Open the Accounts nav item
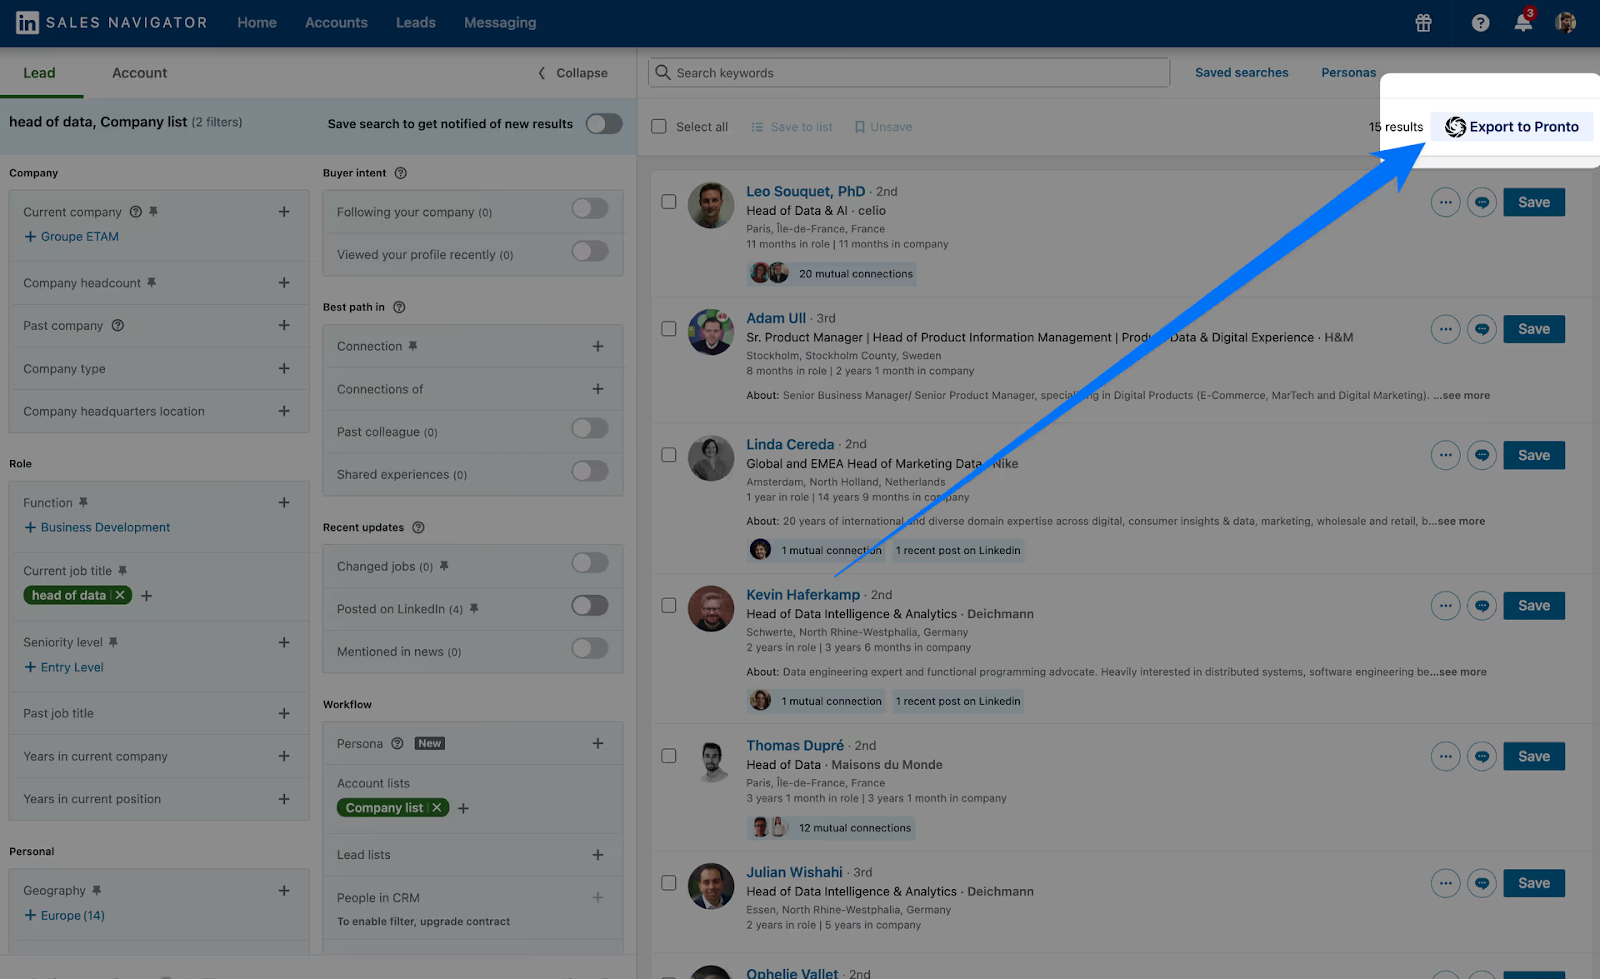Viewport: 1600px width, 979px height. (x=336, y=22)
